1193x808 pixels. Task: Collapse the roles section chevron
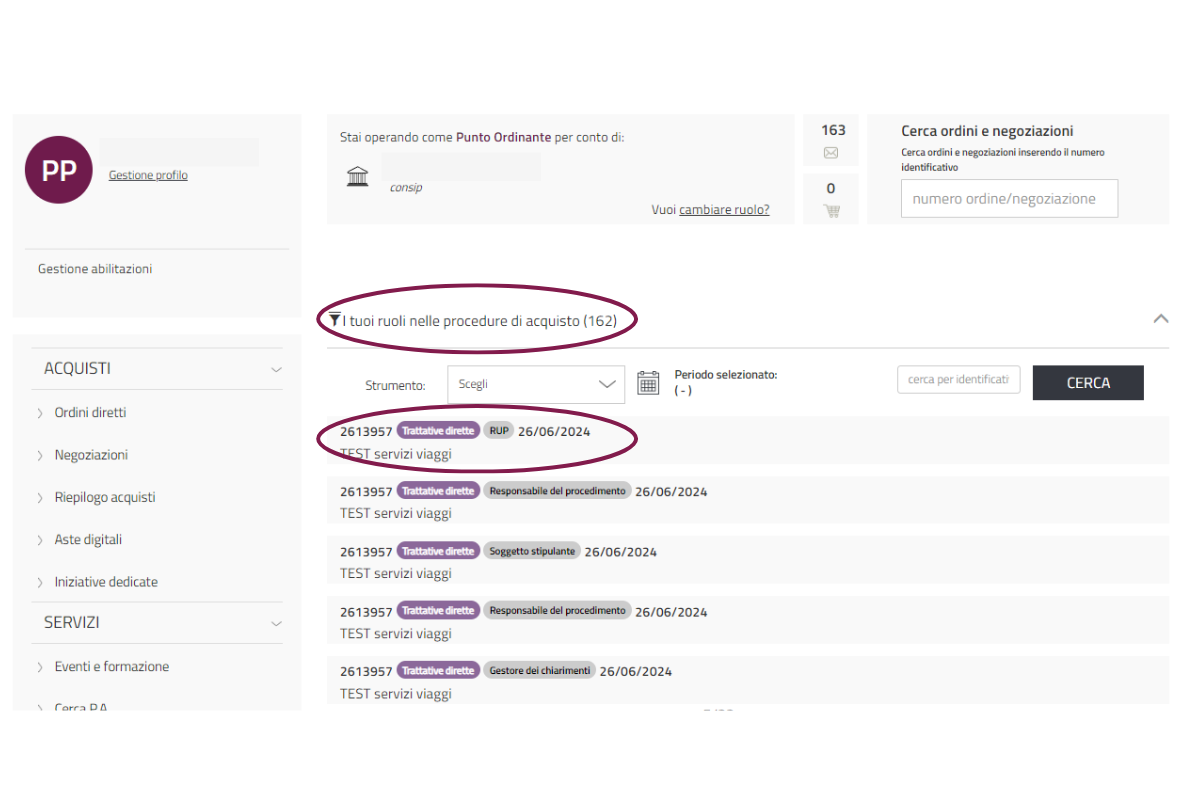click(1160, 319)
